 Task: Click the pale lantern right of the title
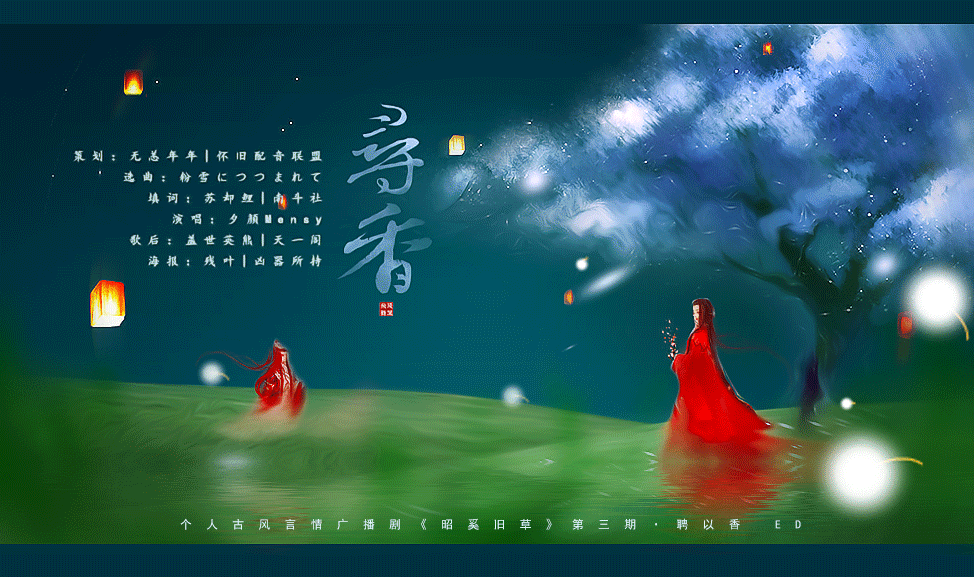click(x=456, y=145)
